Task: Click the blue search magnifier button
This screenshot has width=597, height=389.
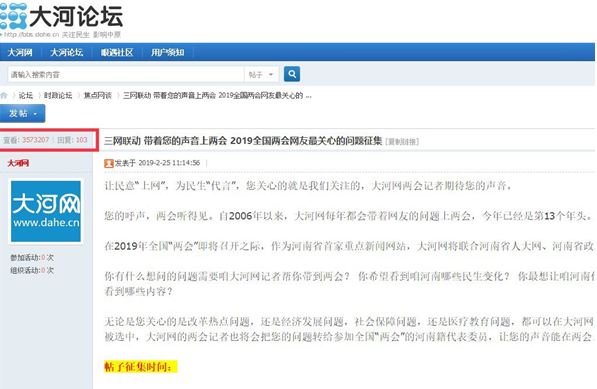Action: click(292, 74)
